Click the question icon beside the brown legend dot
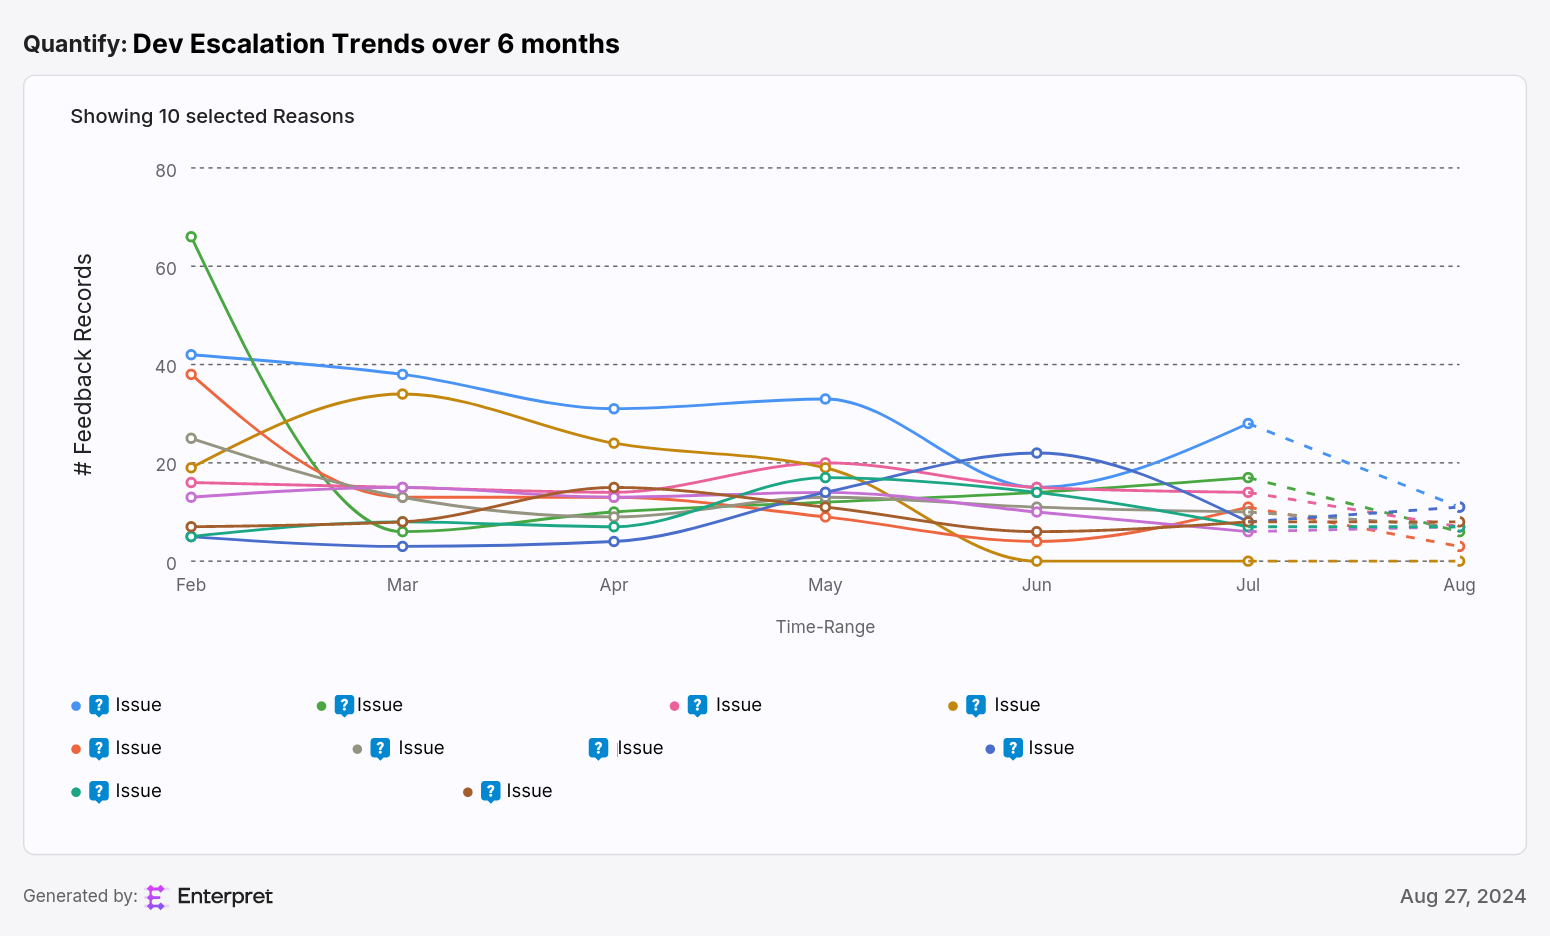Image resolution: width=1550 pixels, height=936 pixels. tap(490, 792)
